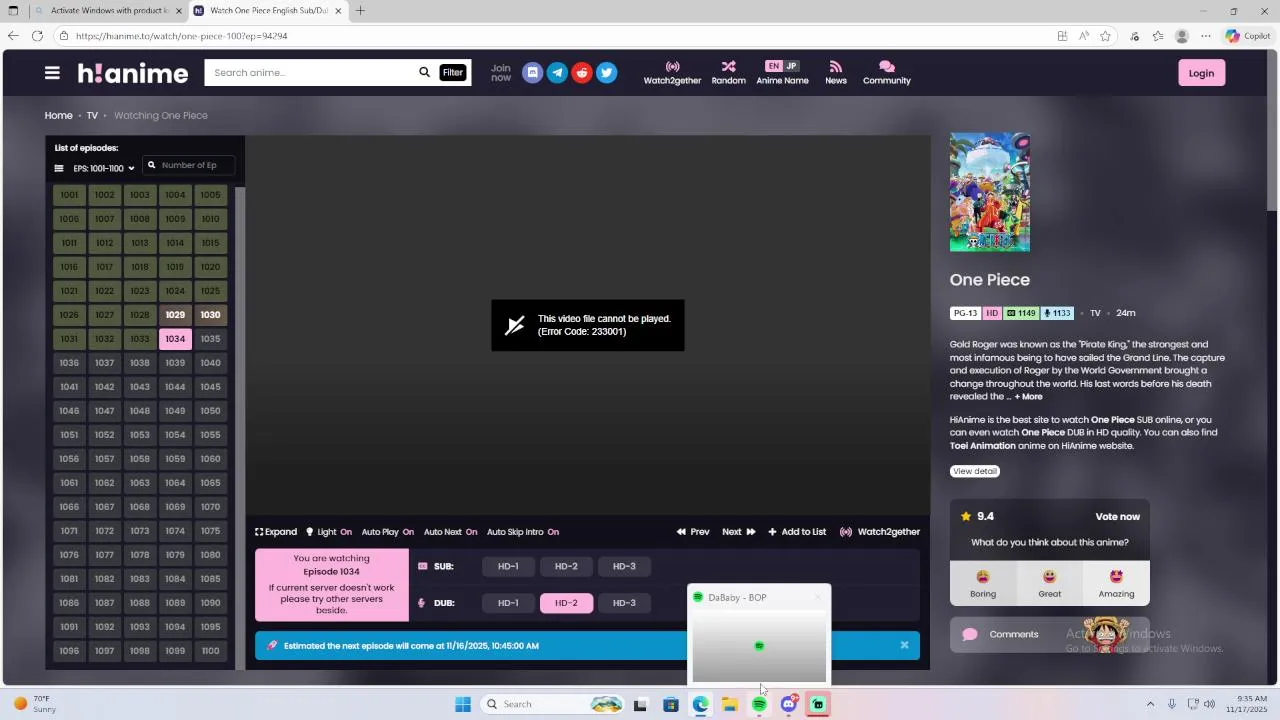Toggle Auto Next

tap(450, 532)
